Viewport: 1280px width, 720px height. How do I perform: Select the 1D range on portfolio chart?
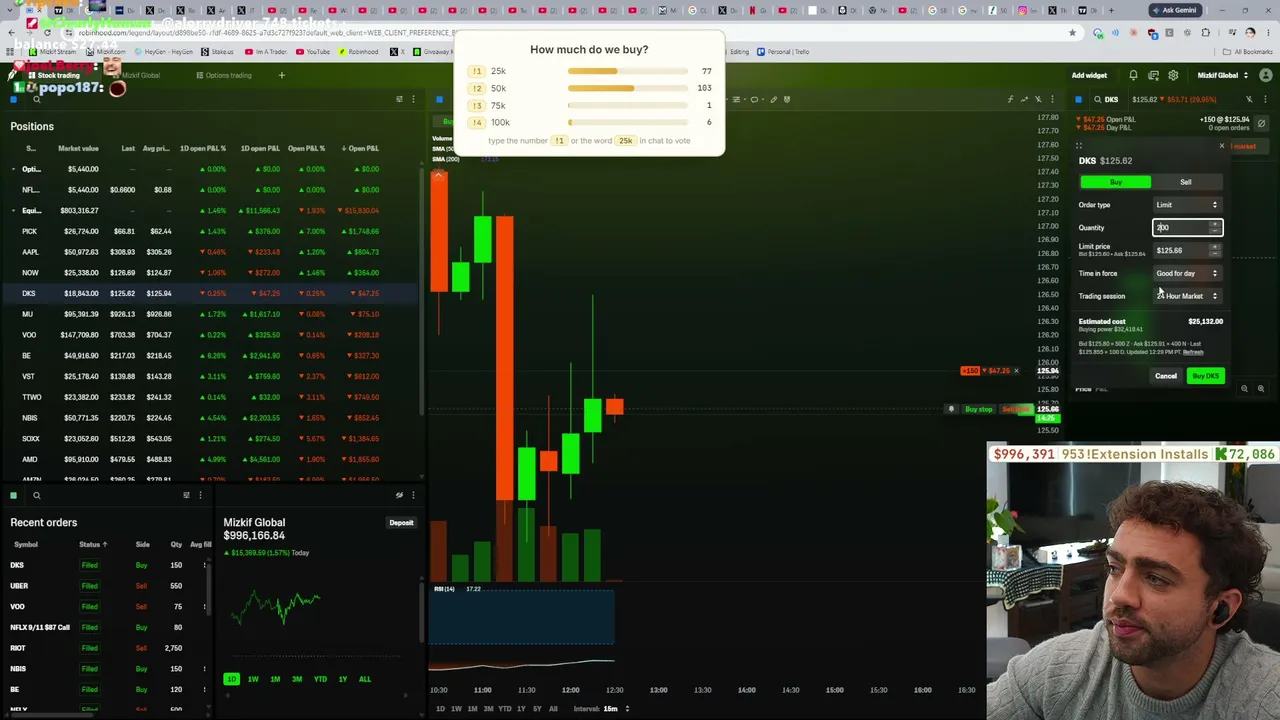coord(231,679)
